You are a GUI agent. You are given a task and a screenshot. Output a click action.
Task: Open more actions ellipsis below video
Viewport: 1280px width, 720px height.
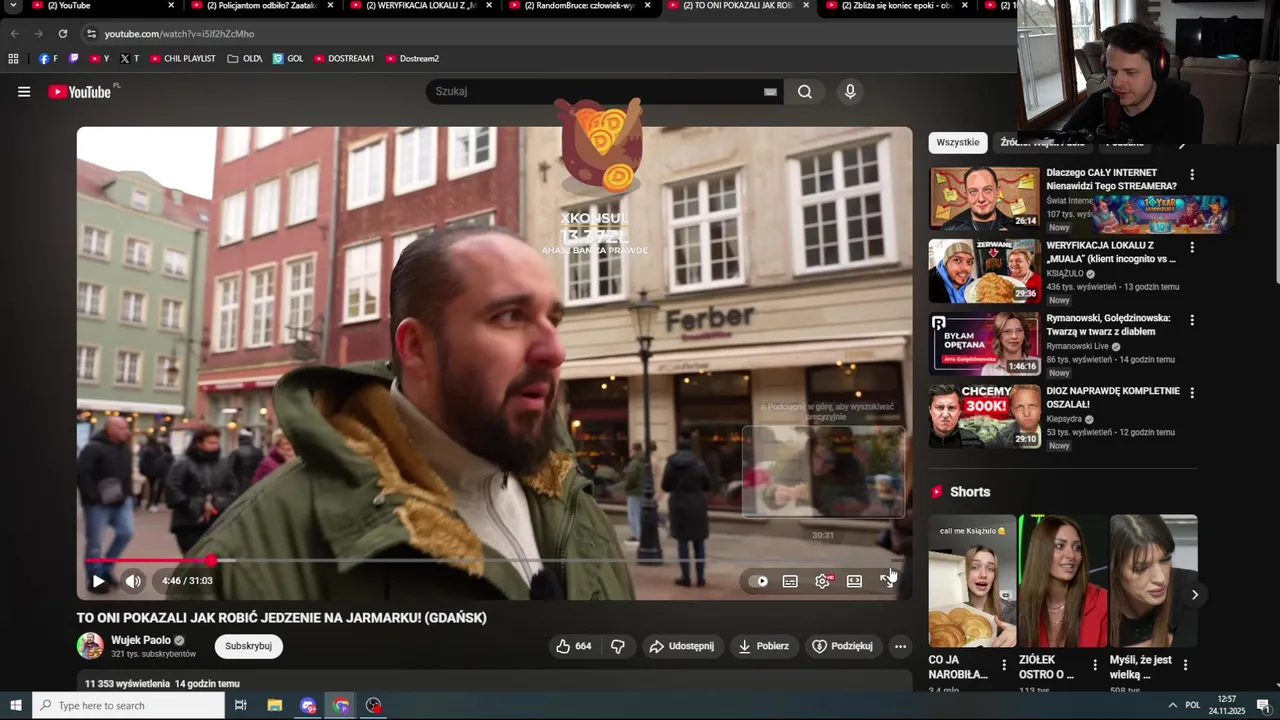click(900, 646)
